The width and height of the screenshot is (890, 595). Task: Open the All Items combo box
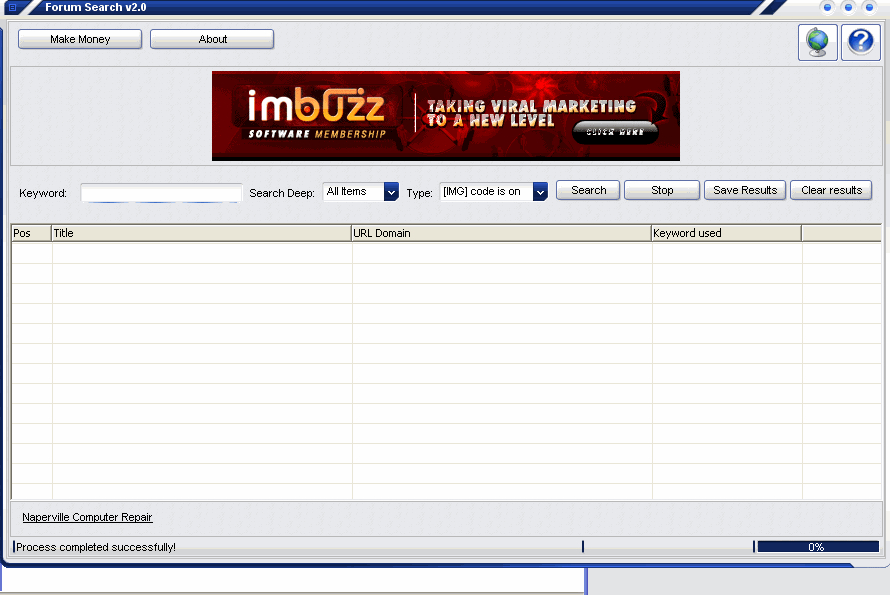360,192
